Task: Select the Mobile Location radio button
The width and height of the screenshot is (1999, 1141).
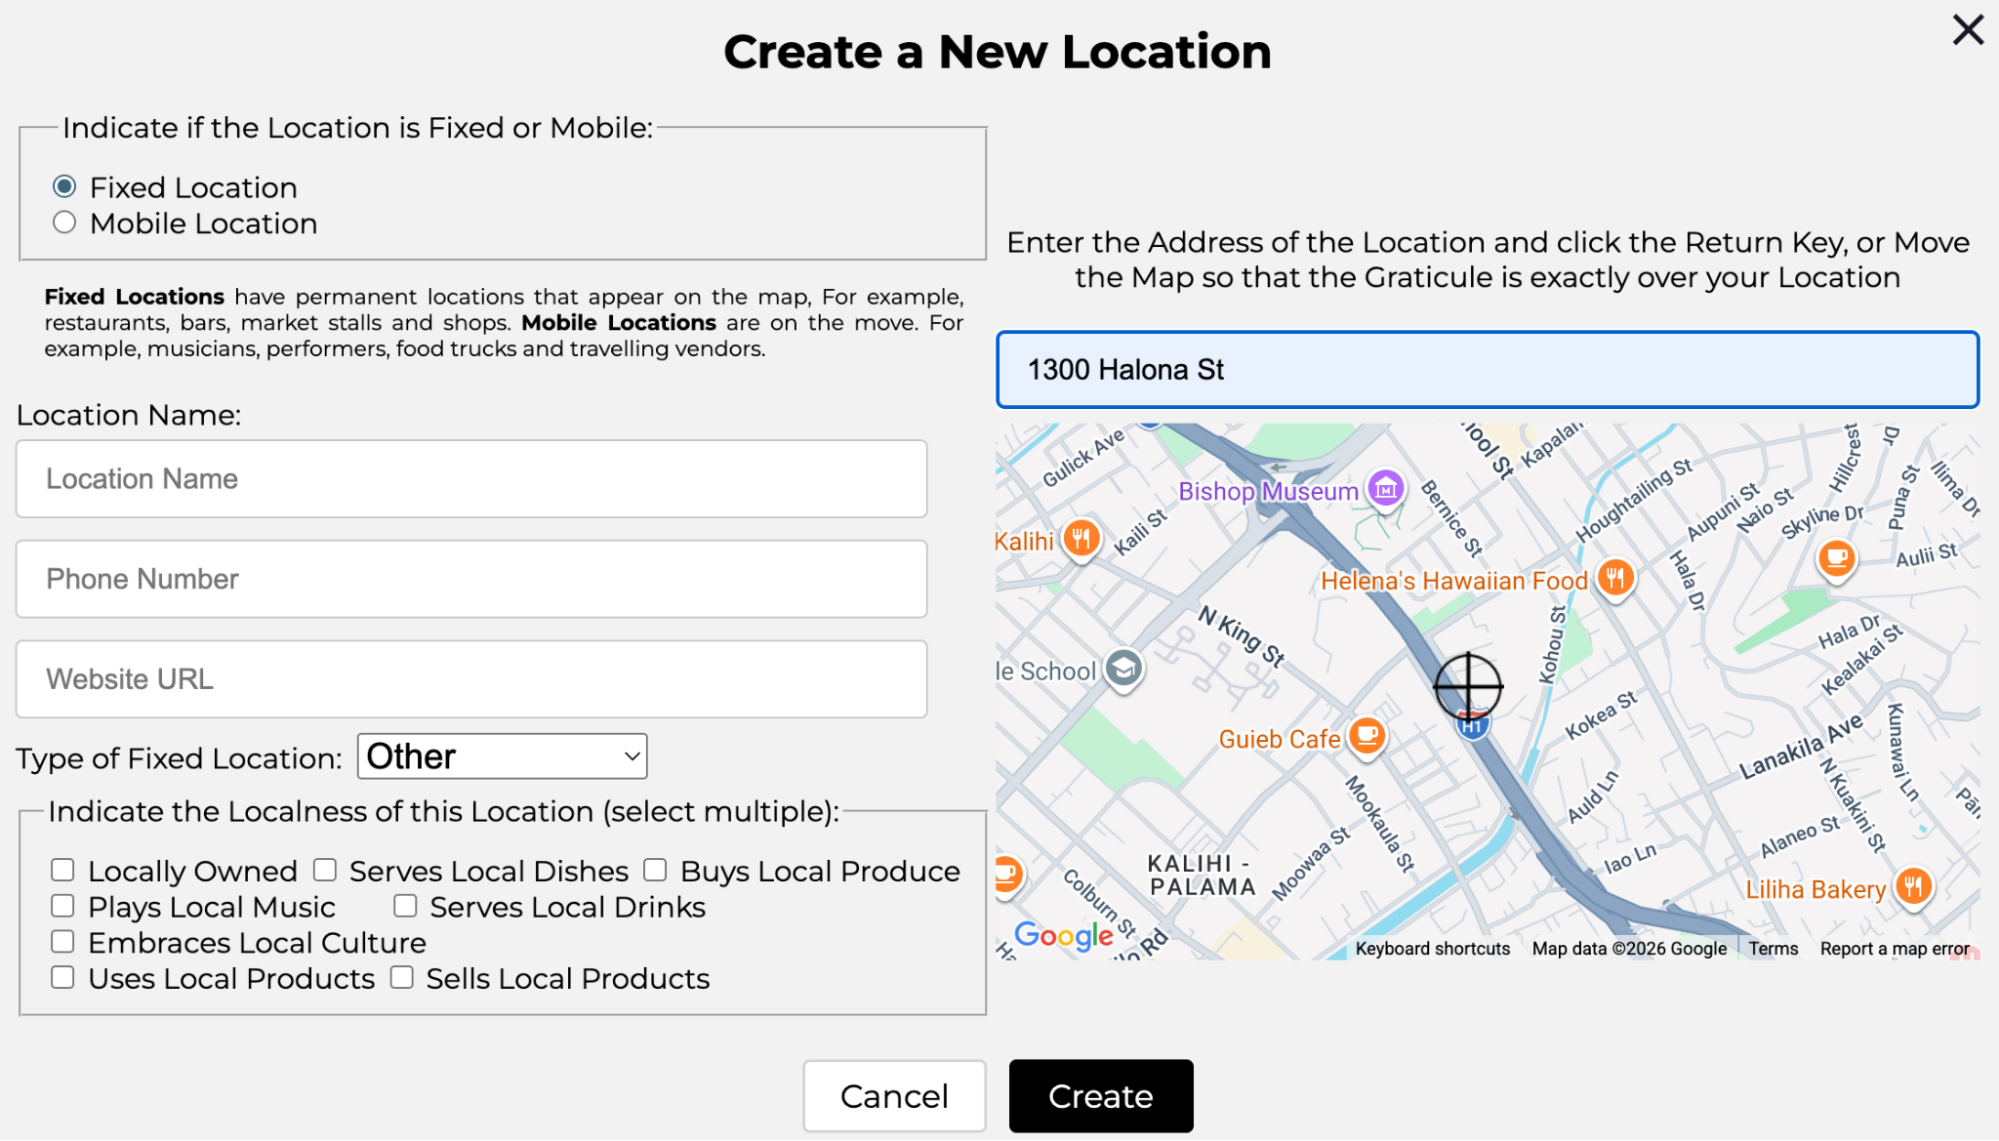Action: [65, 223]
